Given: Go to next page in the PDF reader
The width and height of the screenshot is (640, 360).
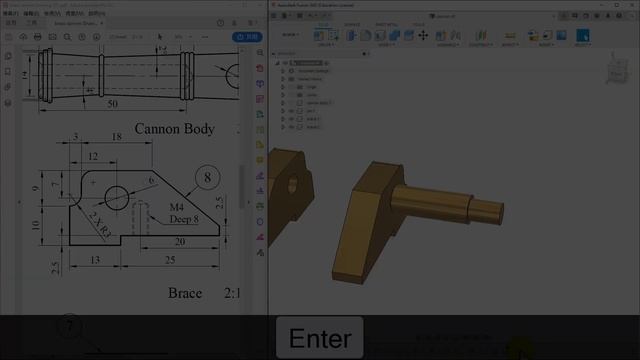Looking at the screenshot, I should (x=97, y=37).
